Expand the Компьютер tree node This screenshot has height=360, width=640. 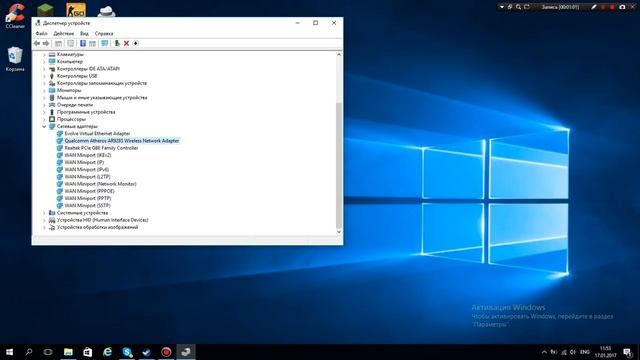[x=44, y=62]
